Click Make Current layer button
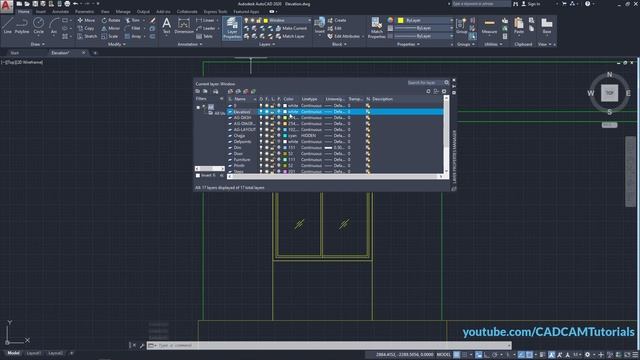 pyautogui.click(x=291, y=28)
